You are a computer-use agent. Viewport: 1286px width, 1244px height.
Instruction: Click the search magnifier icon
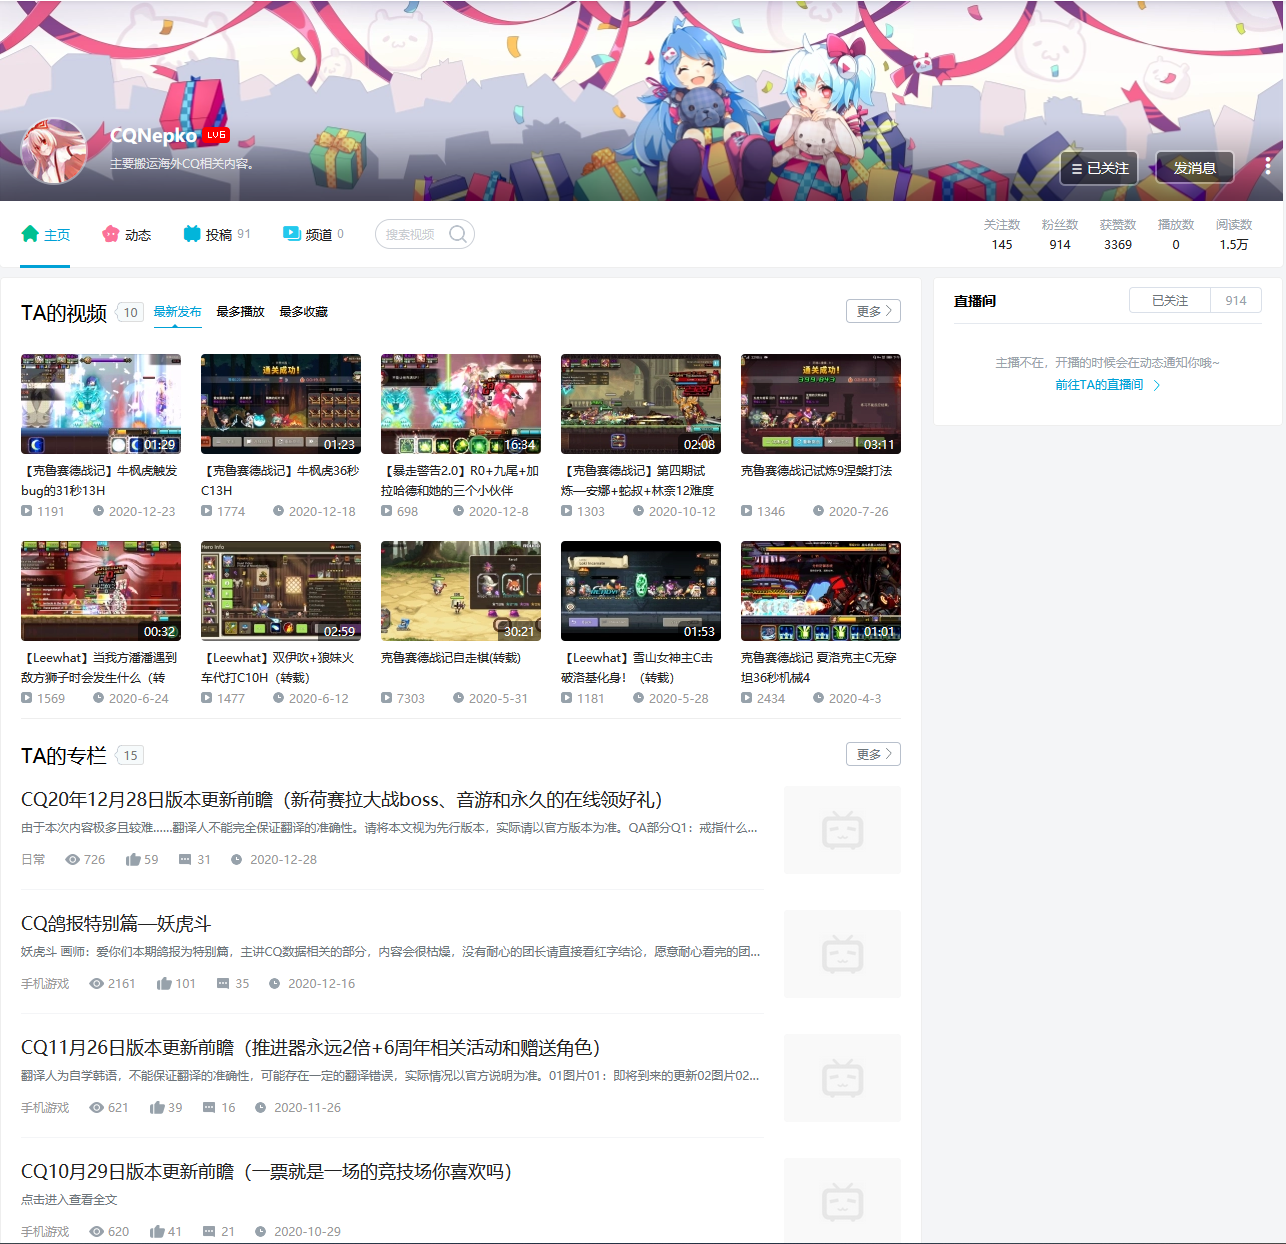(x=457, y=234)
